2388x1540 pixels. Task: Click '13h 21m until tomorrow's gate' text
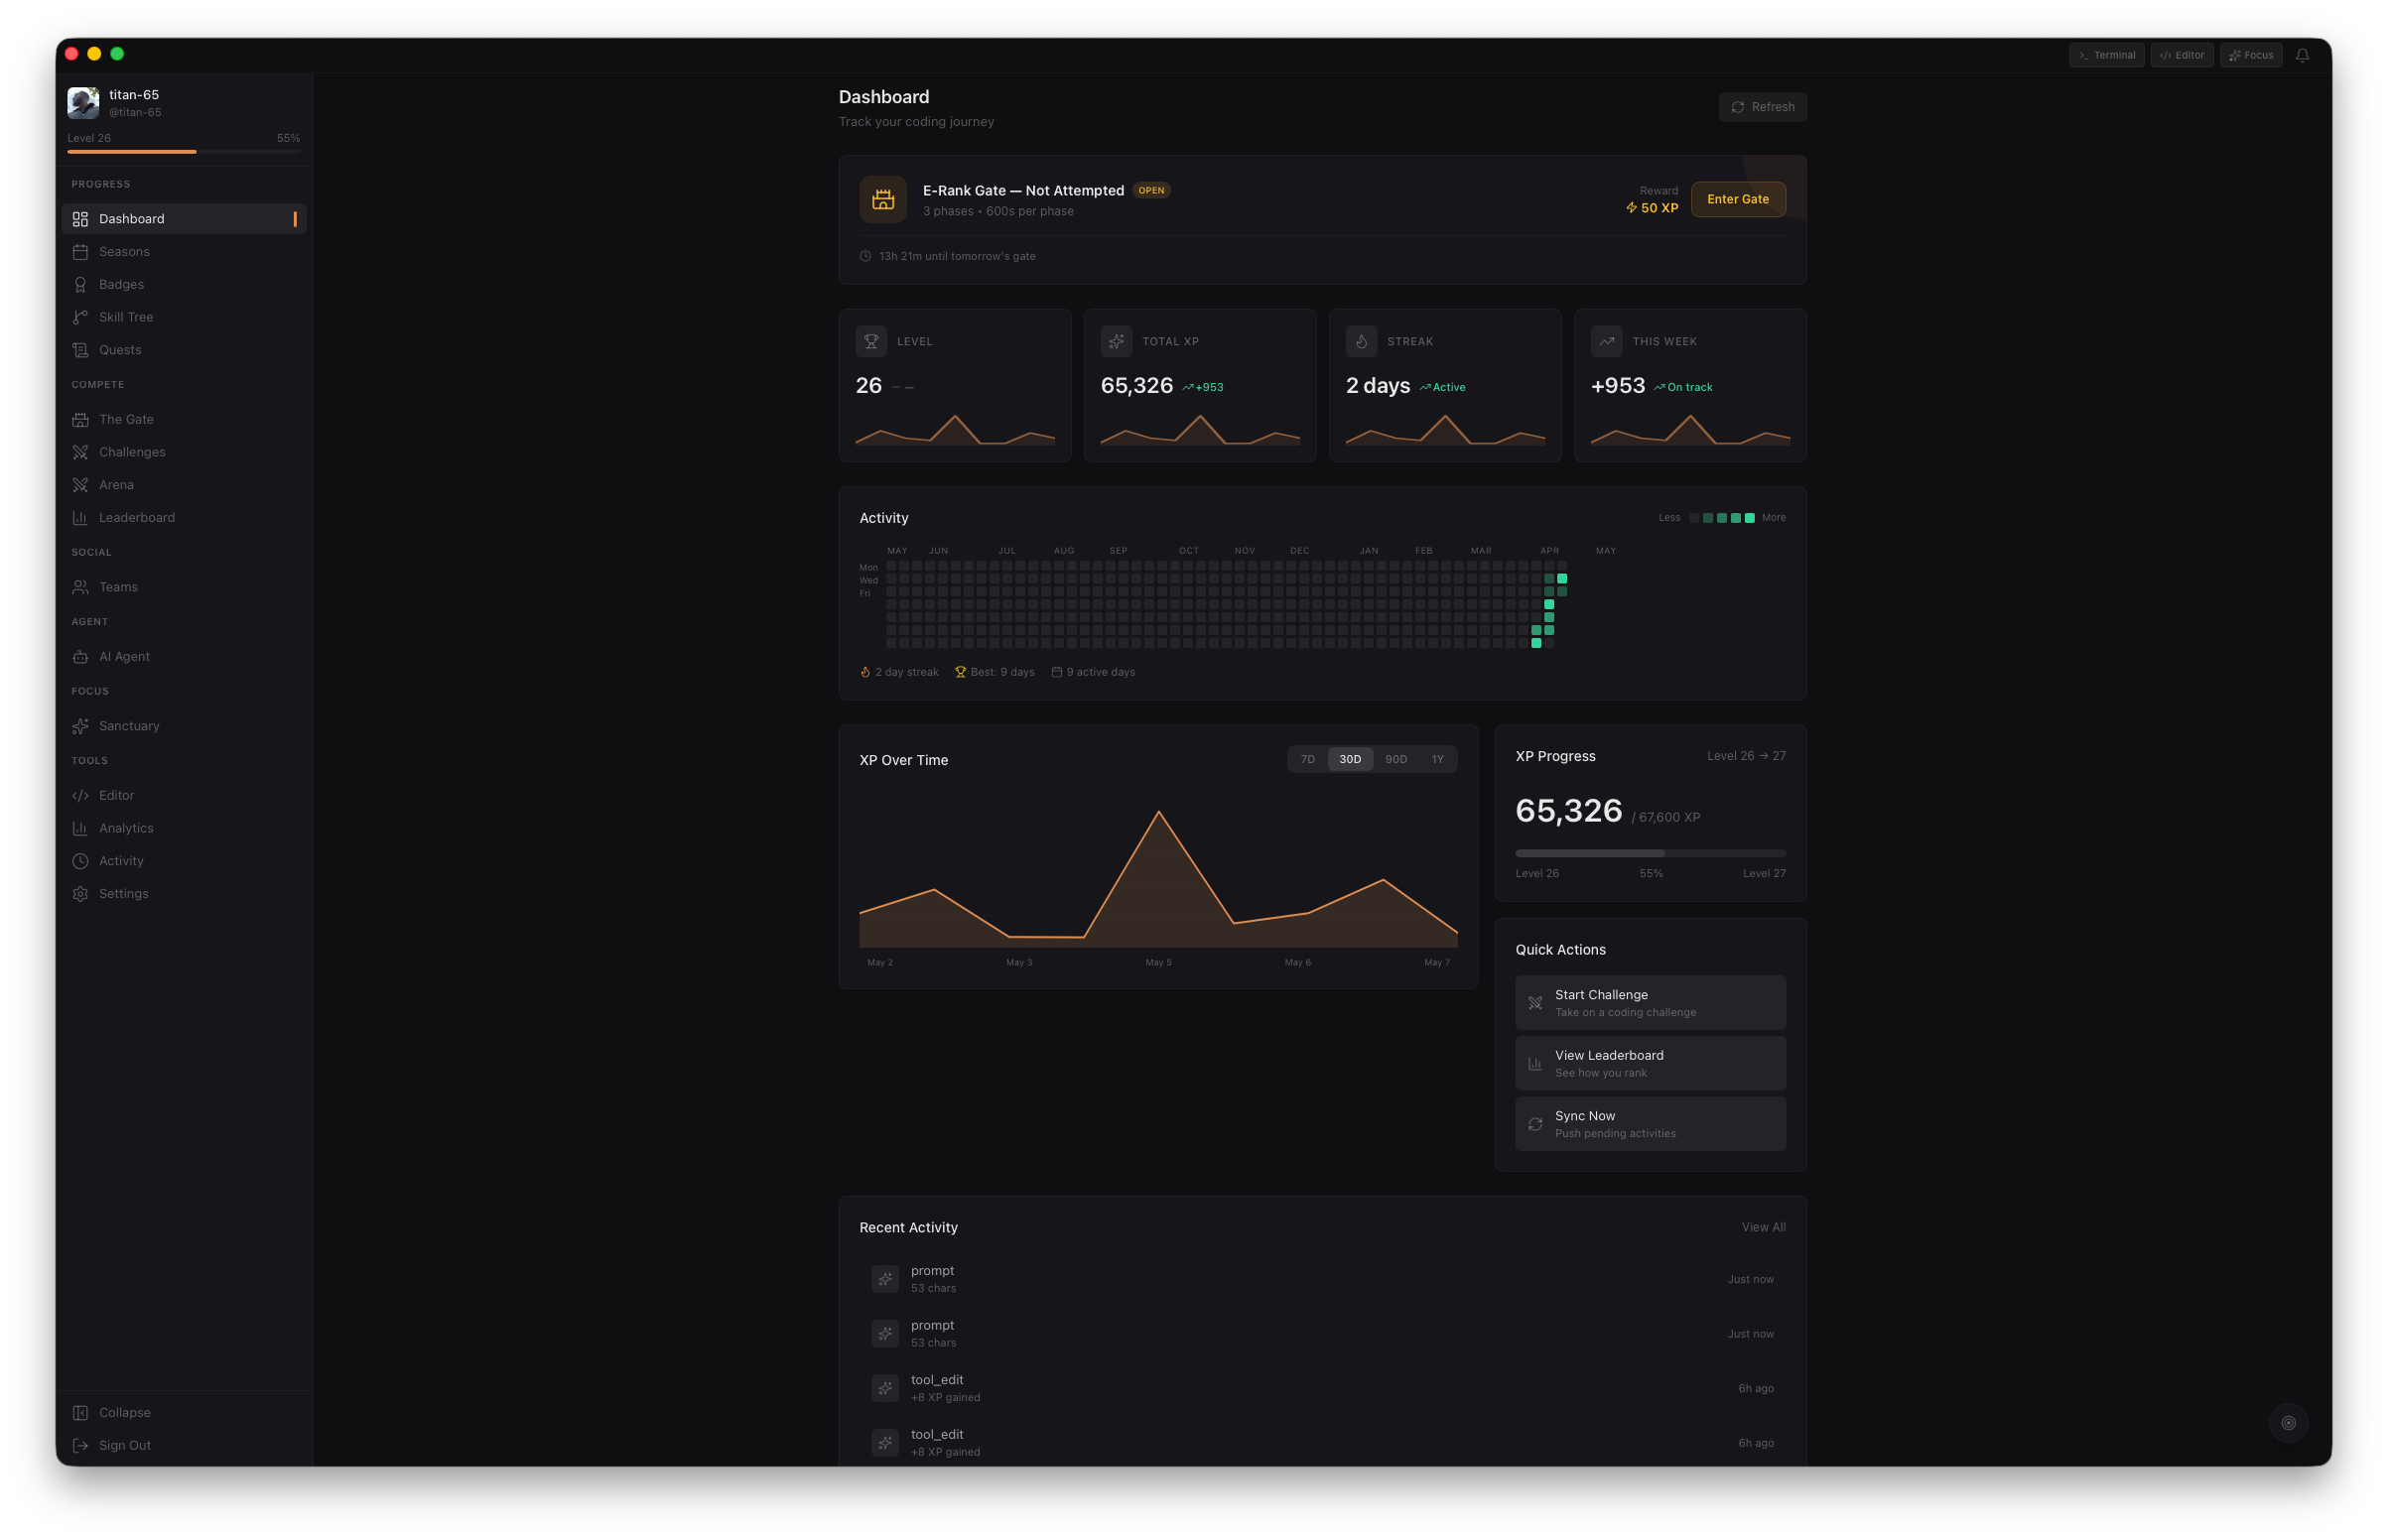[957, 257]
